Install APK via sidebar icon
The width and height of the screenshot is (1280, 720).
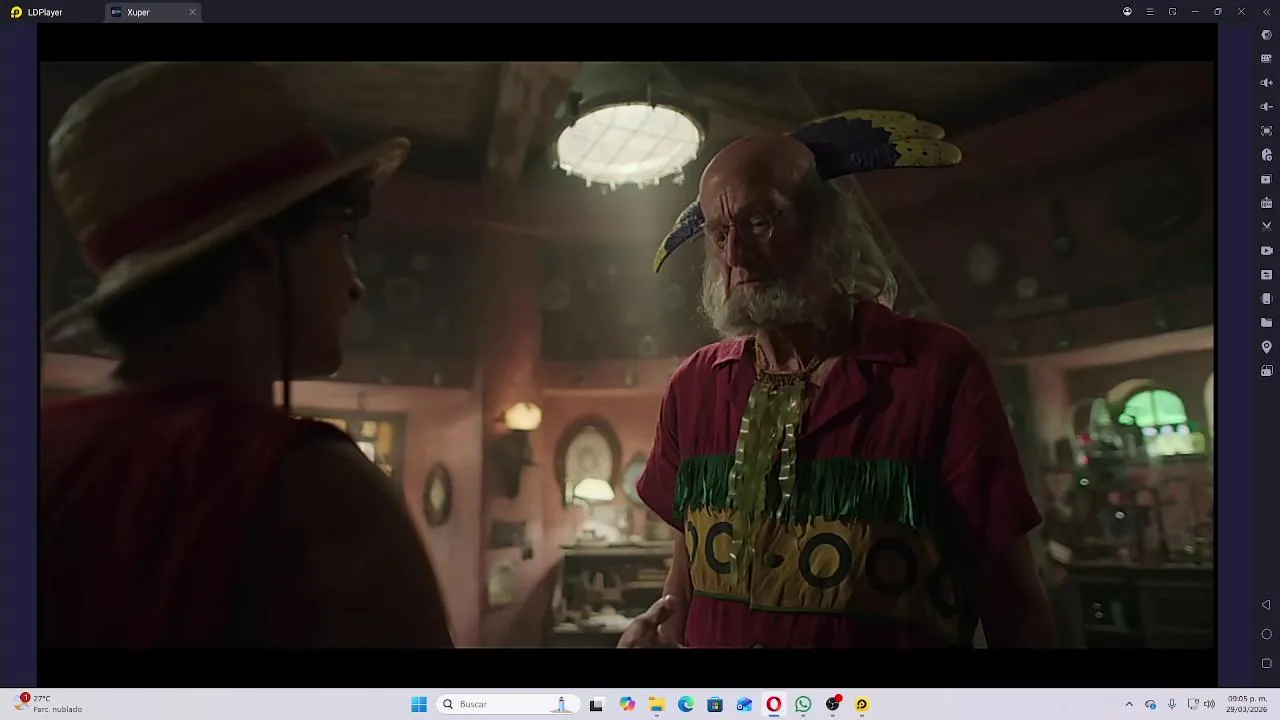coord(1266,203)
